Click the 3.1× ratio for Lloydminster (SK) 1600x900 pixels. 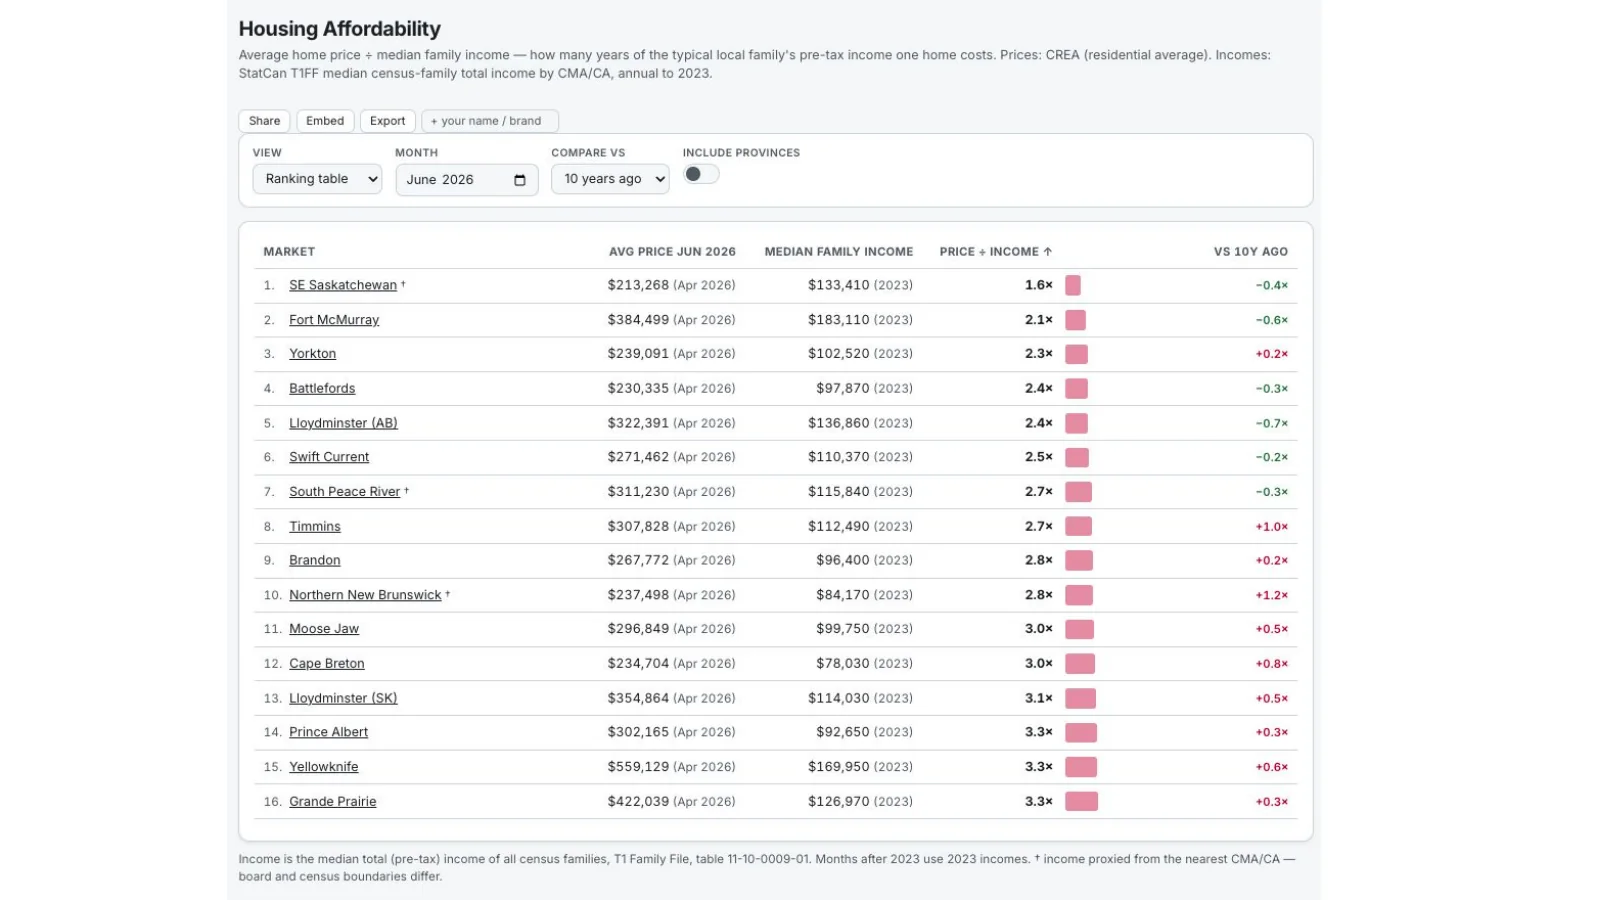1039,698
